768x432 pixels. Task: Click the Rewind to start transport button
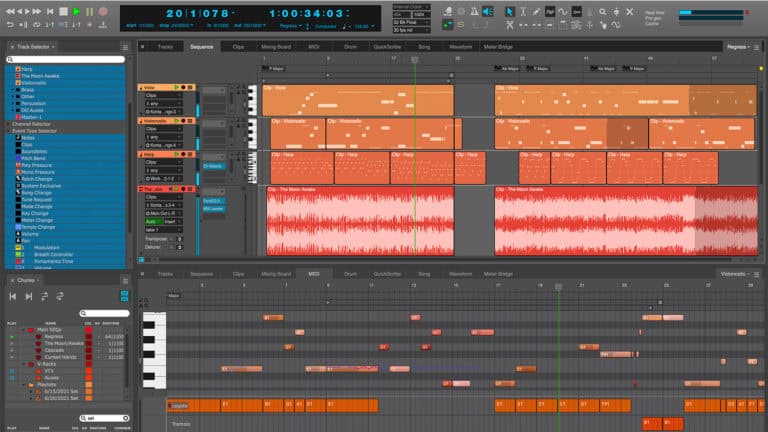click(50, 11)
